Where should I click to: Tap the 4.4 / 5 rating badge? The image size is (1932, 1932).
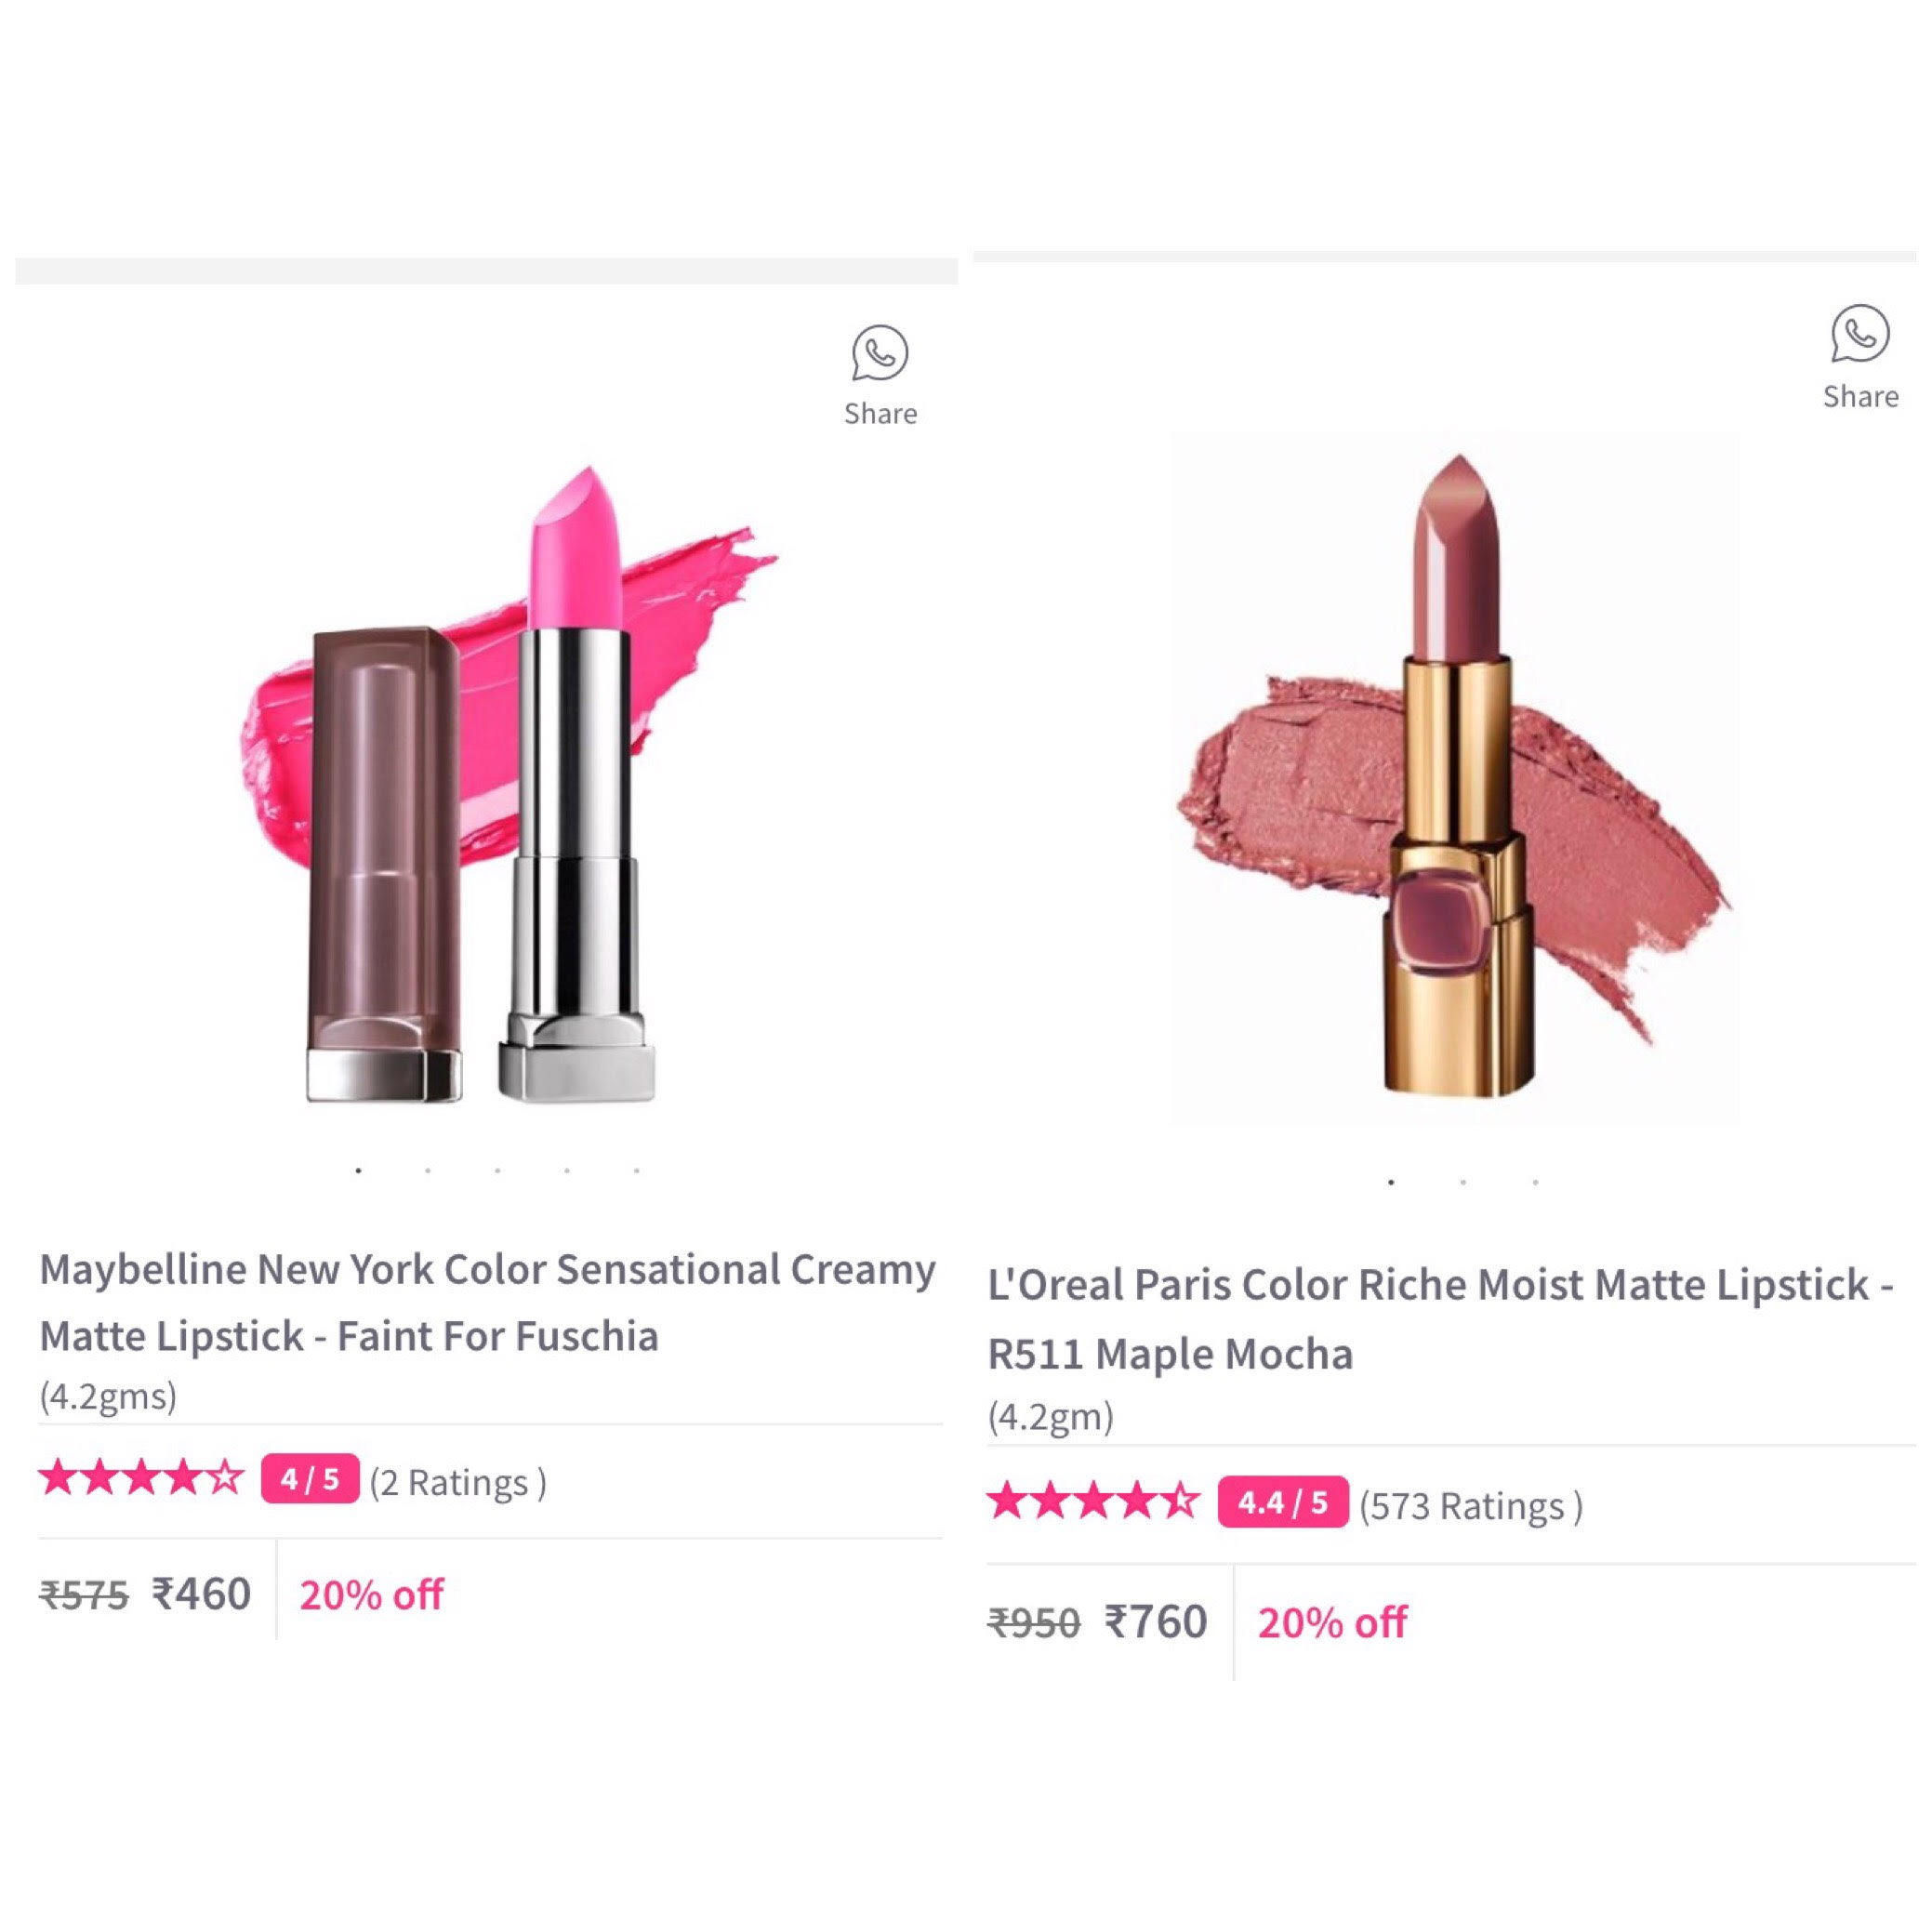coord(1282,1502)
